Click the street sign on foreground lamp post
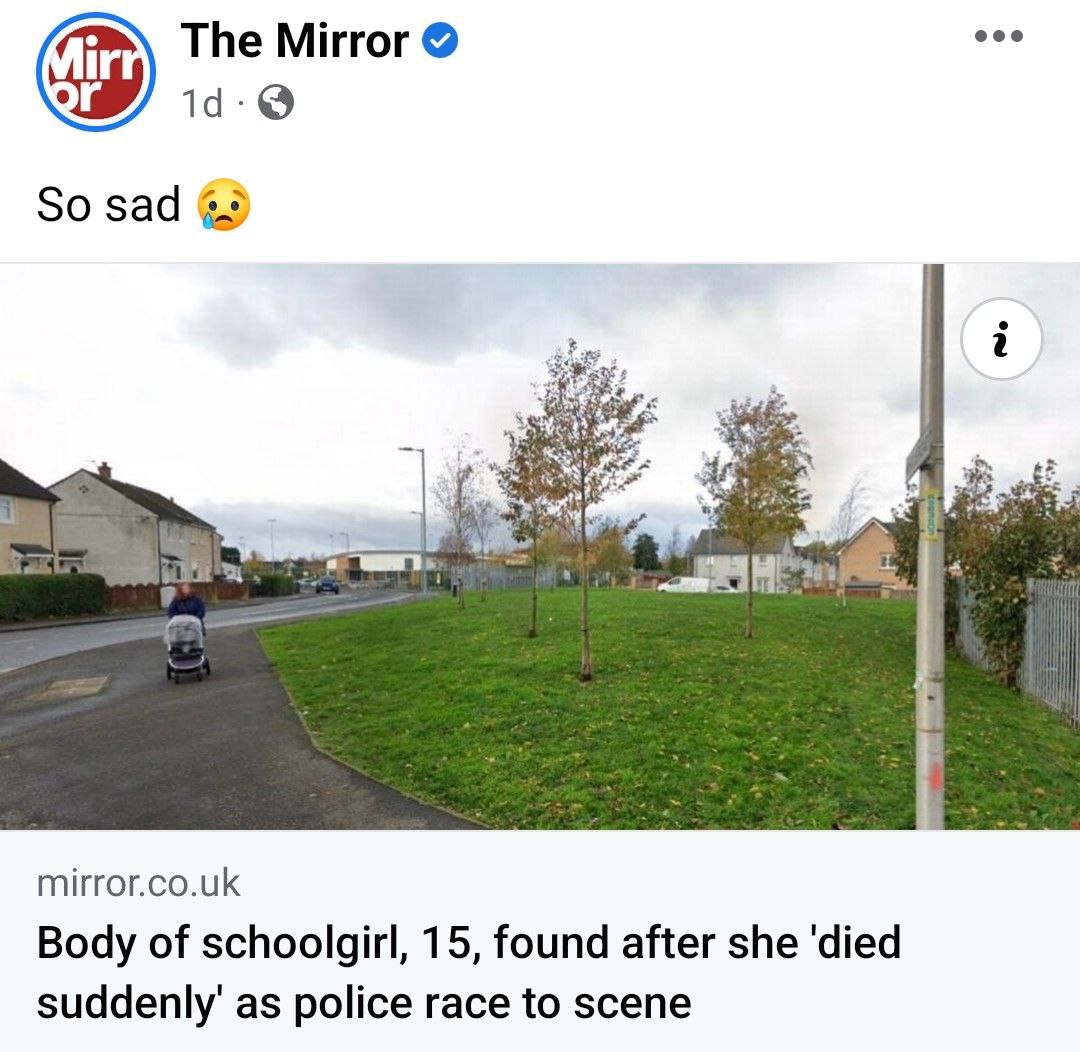The width and height of the screenshot is (1080, 1052). tap(918, 453)
